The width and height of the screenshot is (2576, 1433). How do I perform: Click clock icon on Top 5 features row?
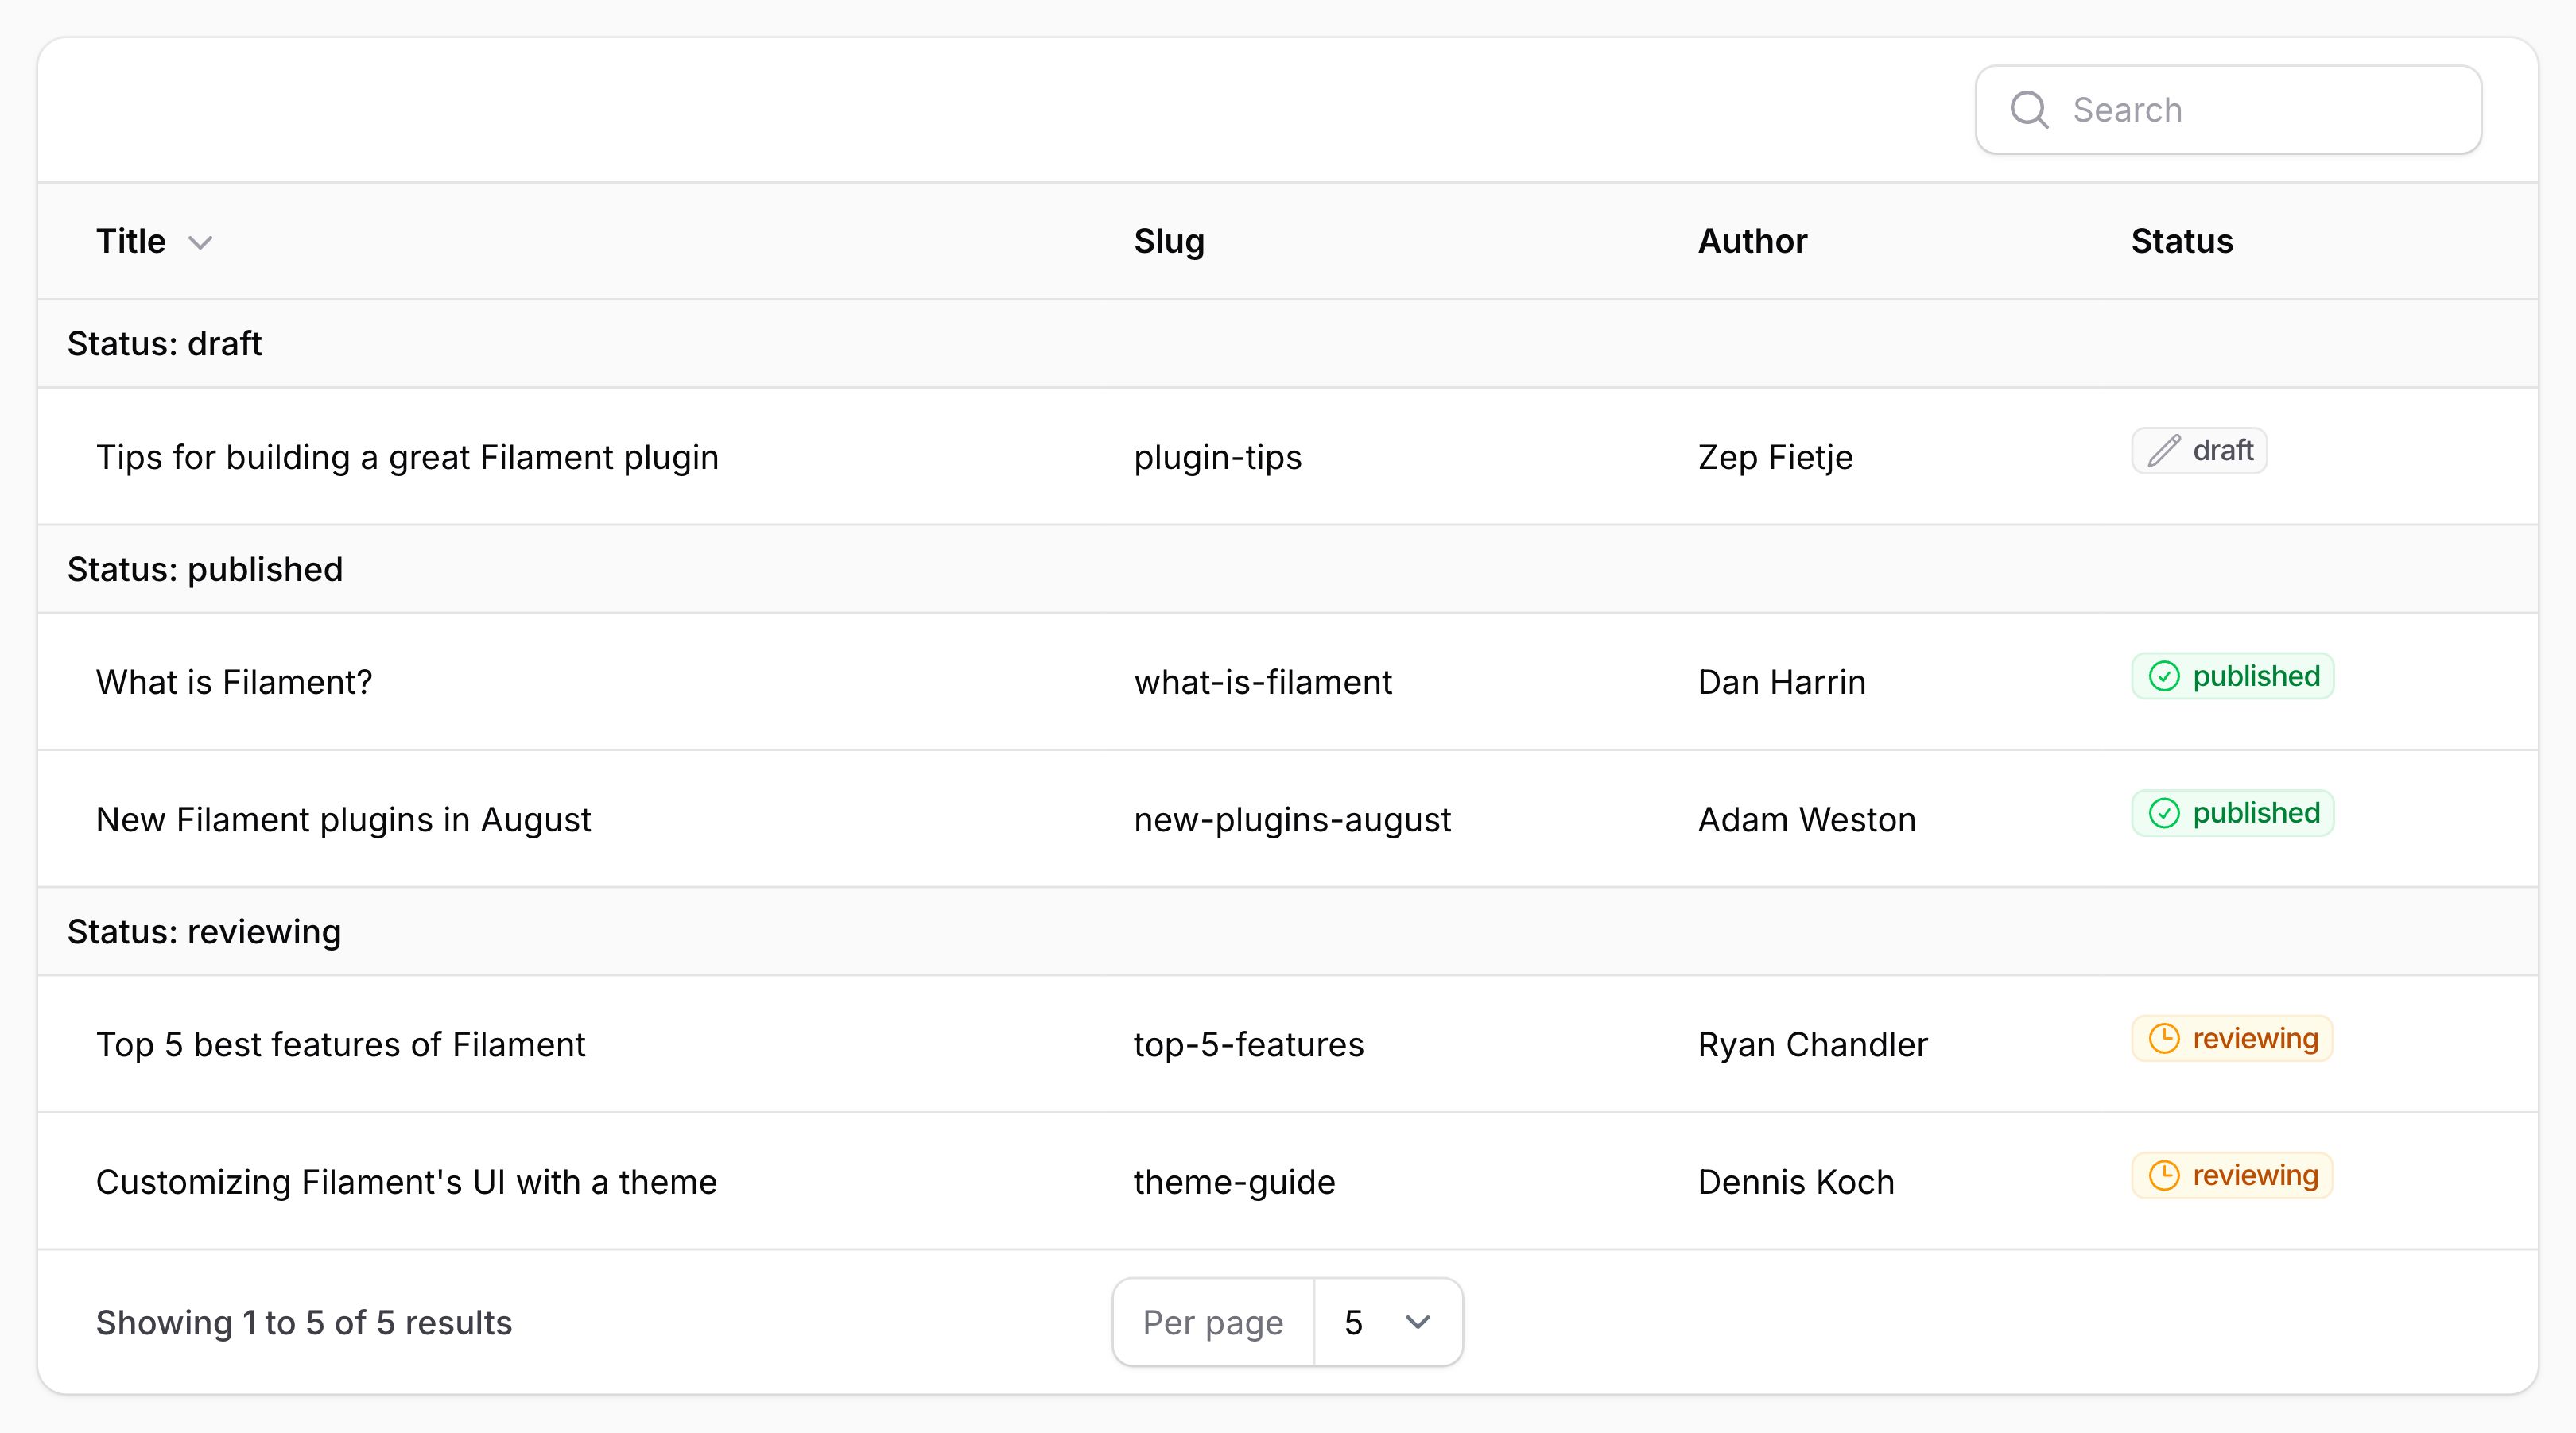click(x=2163, y=1039)
